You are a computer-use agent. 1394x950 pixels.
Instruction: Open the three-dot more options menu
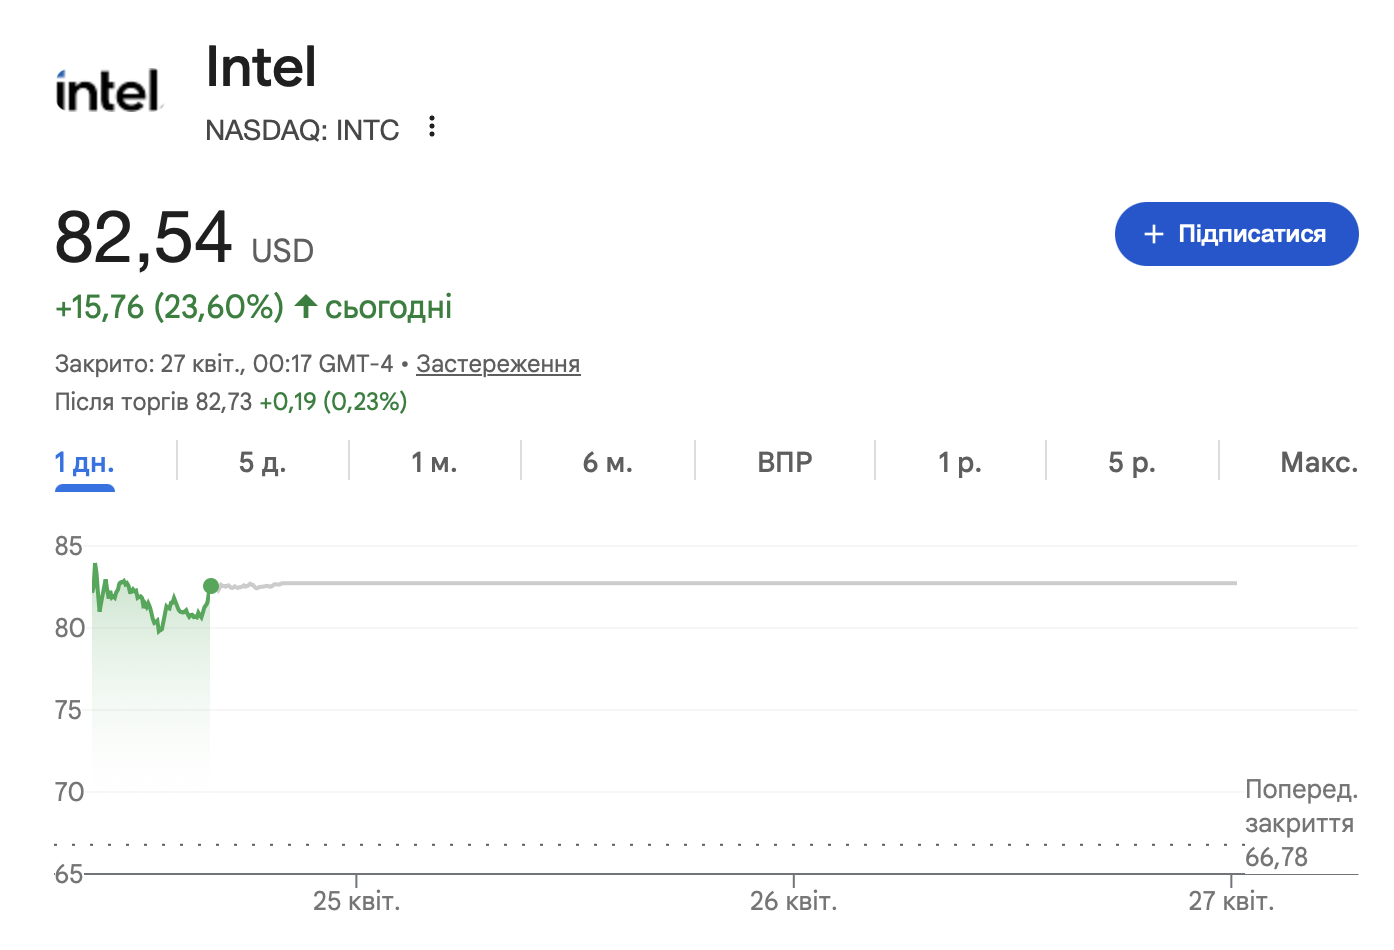(432, 127)
